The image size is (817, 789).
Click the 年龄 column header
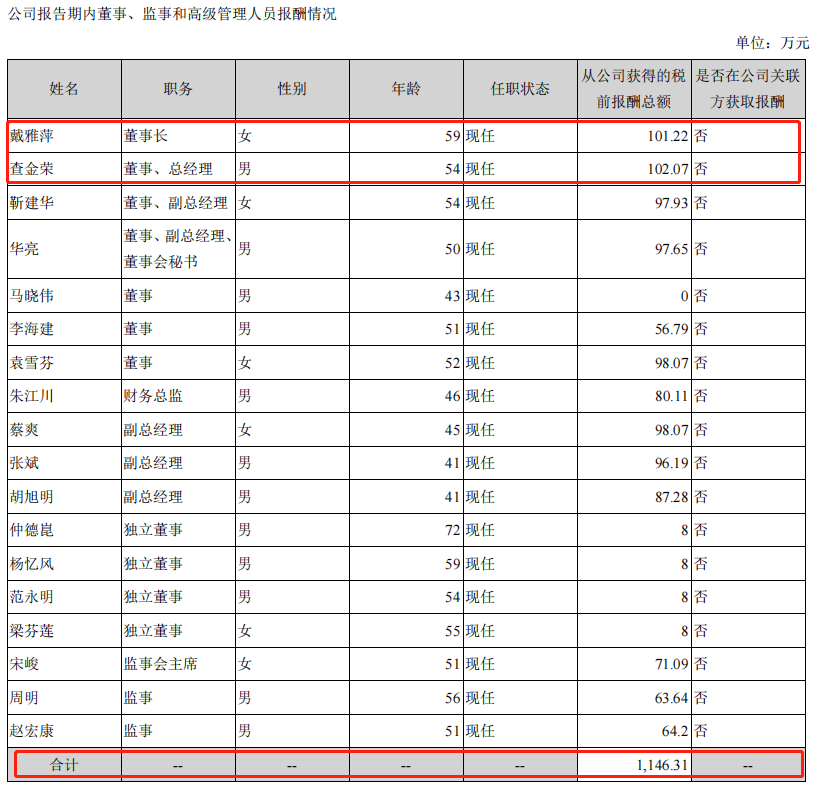406,89
